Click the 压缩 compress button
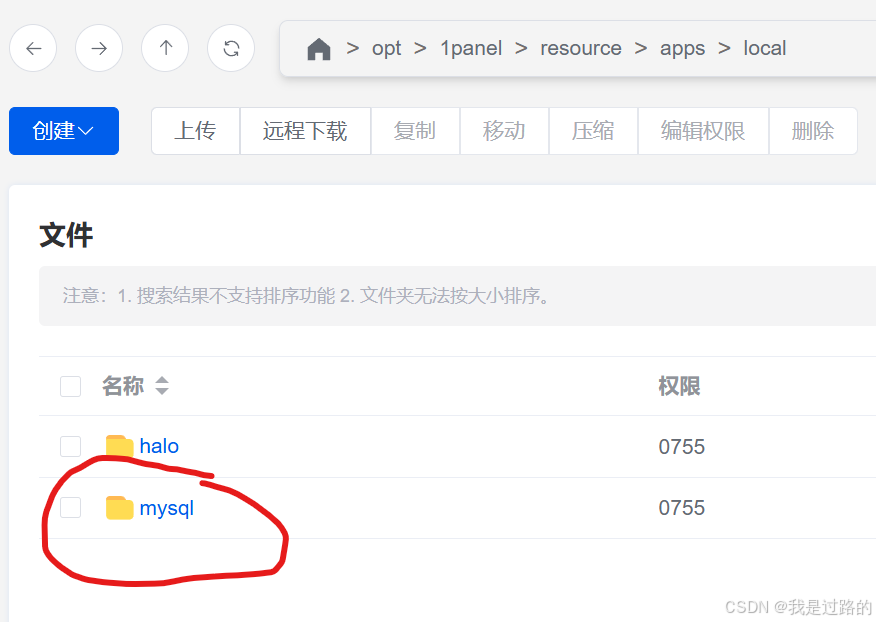This screenshot has height=622, width=876. pyautogui.click(x=593, y=131)
